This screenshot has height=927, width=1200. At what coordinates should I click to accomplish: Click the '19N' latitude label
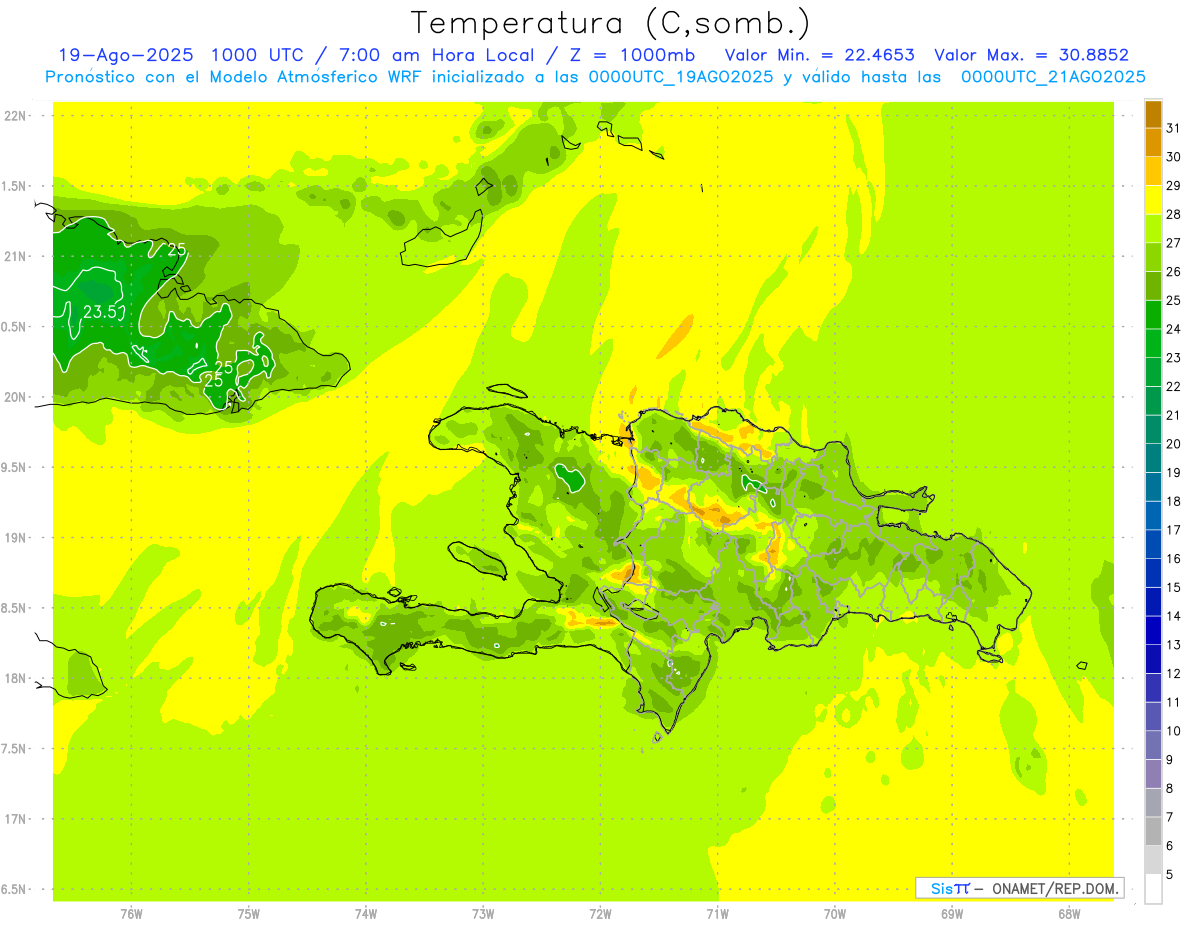[x=16, y=537]
